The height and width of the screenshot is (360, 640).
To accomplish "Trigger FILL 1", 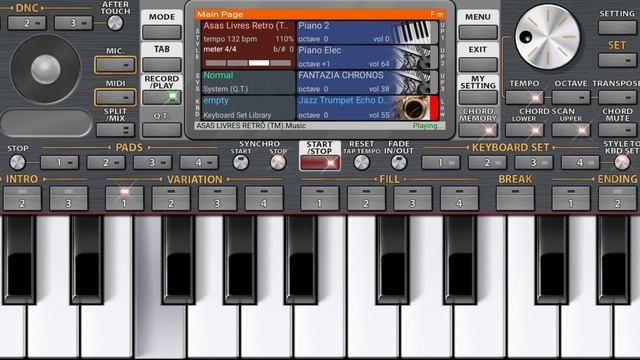I will (320, 198).
